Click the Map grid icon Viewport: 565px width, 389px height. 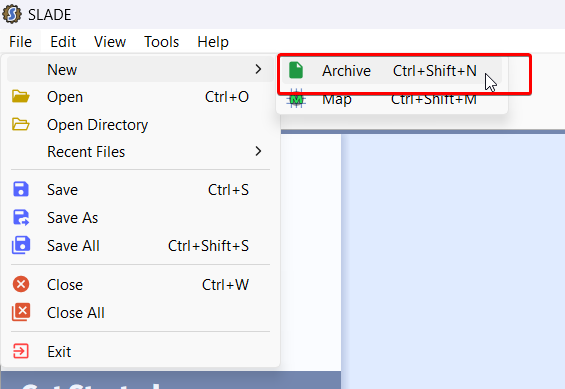(x=296, y=99)
